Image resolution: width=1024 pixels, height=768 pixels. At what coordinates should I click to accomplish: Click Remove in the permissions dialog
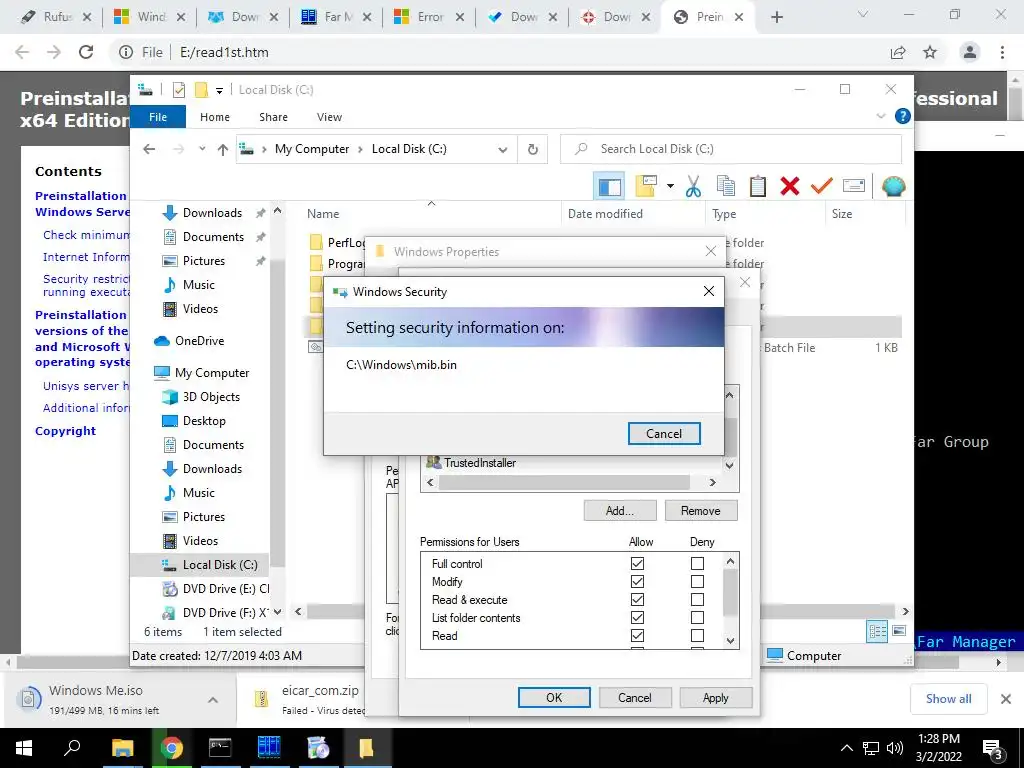click(701, 511)
